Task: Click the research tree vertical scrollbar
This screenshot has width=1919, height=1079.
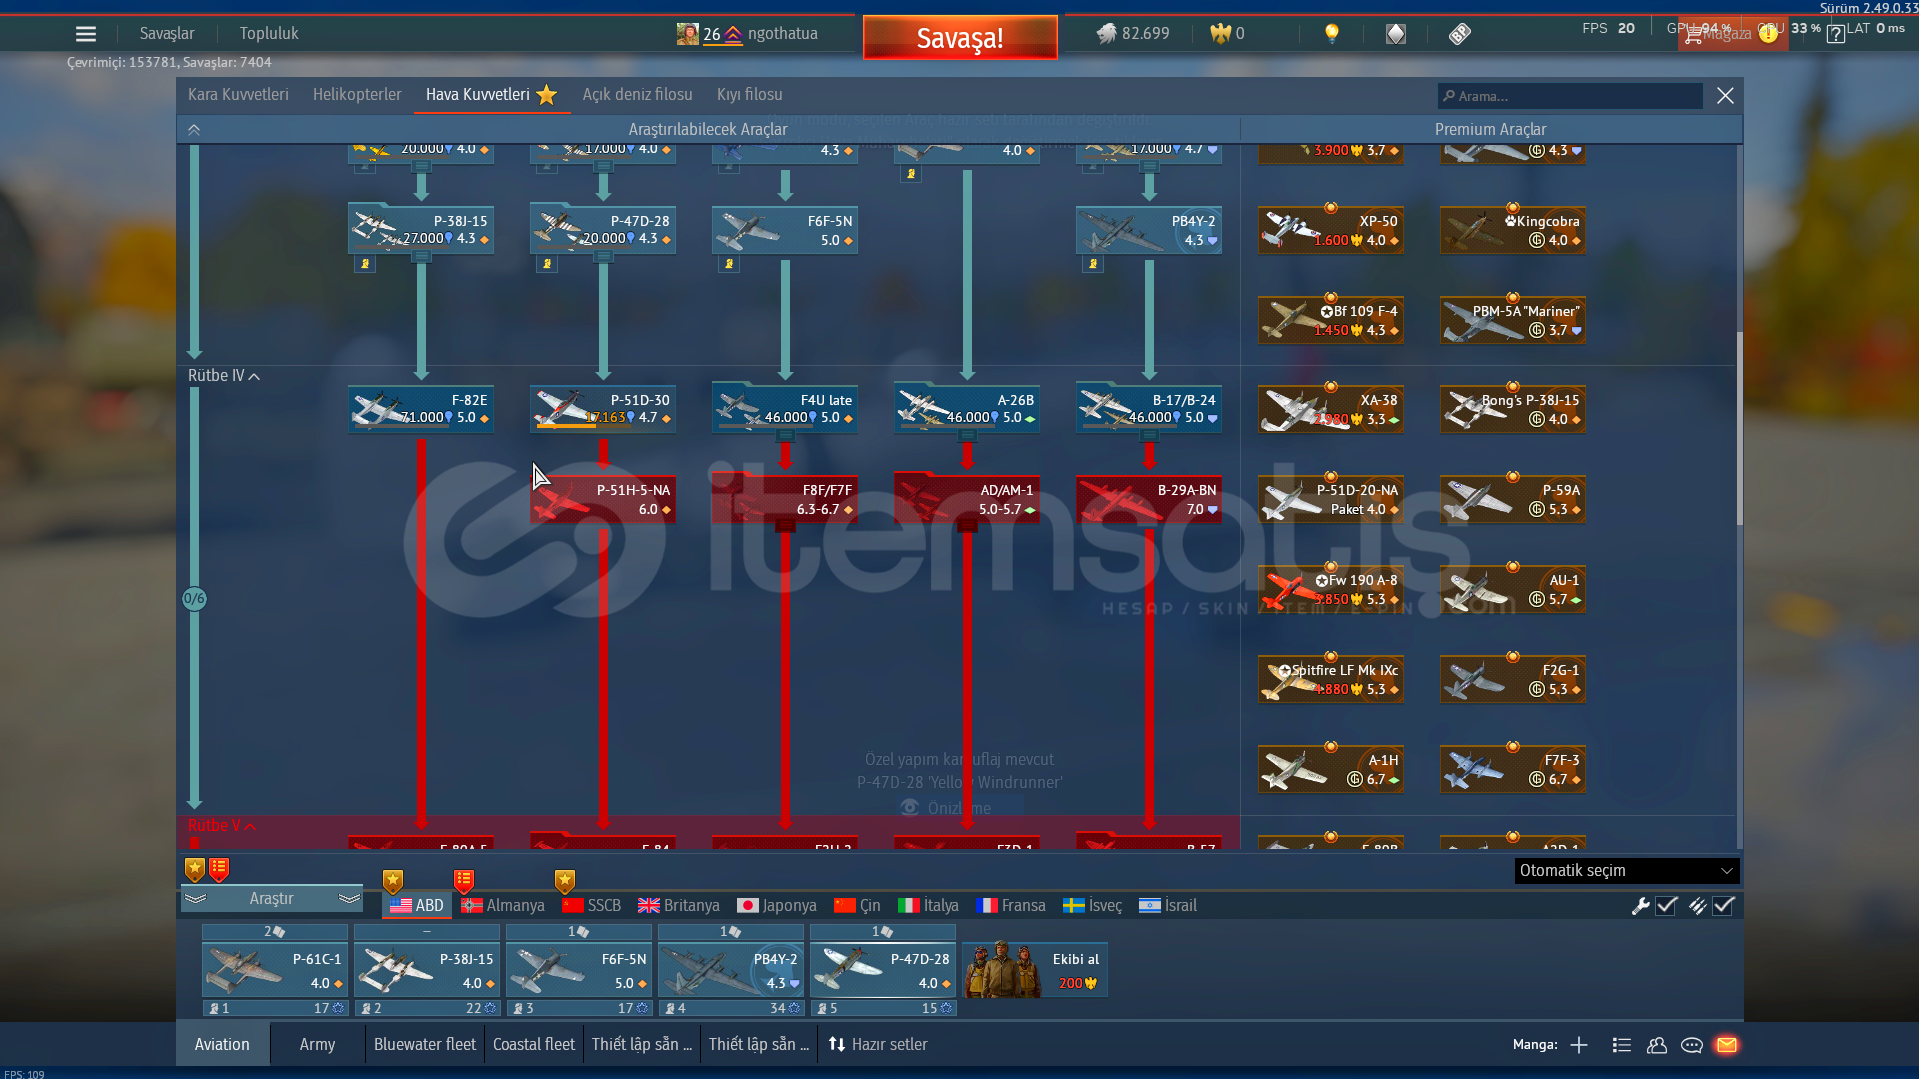Action: pos(1740,428)
